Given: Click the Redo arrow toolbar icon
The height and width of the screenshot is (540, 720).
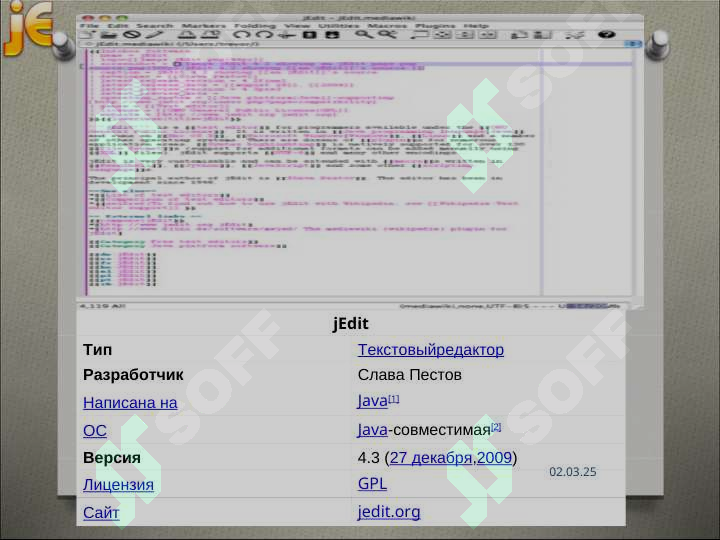Looking at the screenshot, I should [x=264, y=35].
